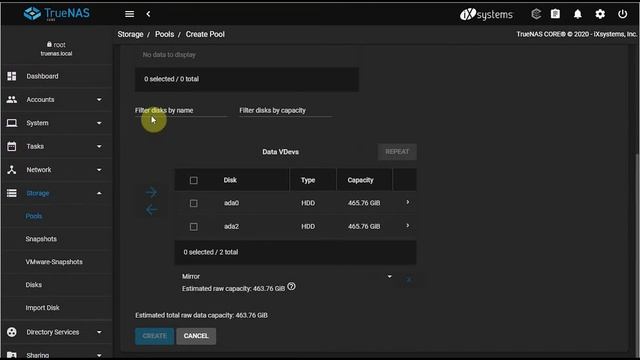This screenshot has height=360, width=640.
Task: Click the CREATE button
Action: tap(154, 336)
